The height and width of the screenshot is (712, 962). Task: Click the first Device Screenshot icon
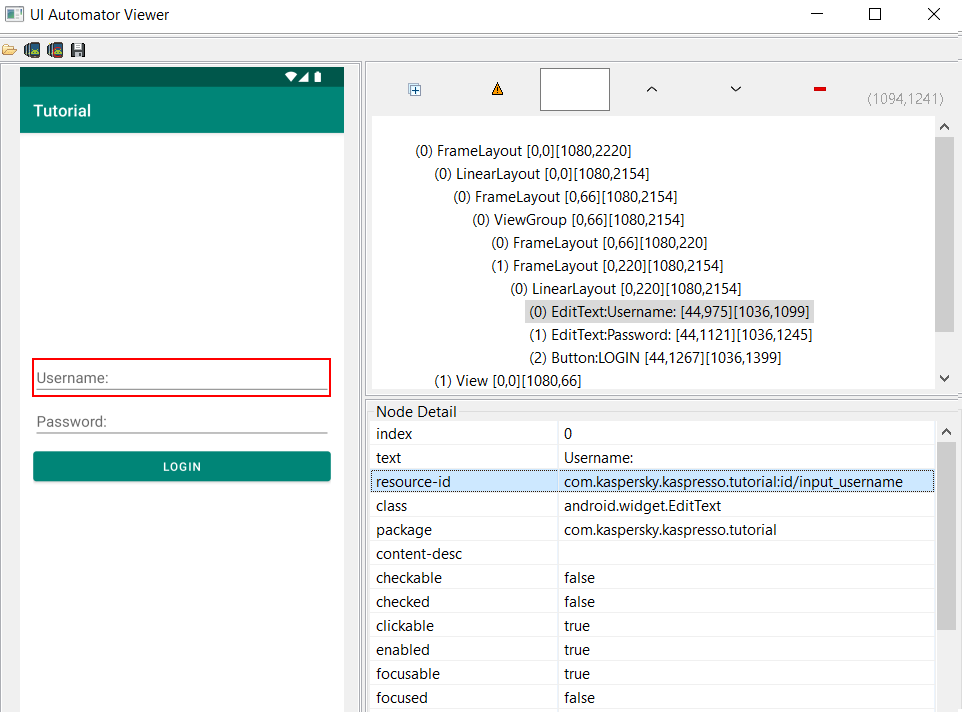[x=32, y=50]
